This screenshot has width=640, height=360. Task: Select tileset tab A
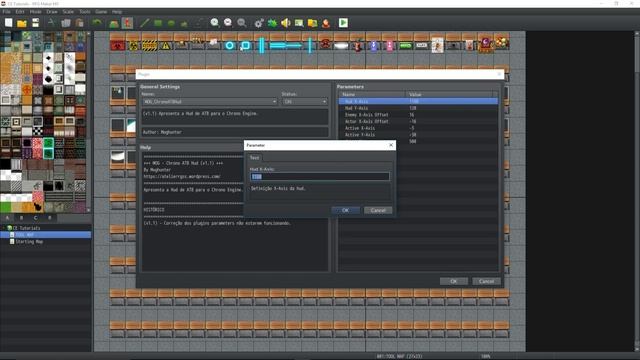pyautogui.click(x=7, y=218)
